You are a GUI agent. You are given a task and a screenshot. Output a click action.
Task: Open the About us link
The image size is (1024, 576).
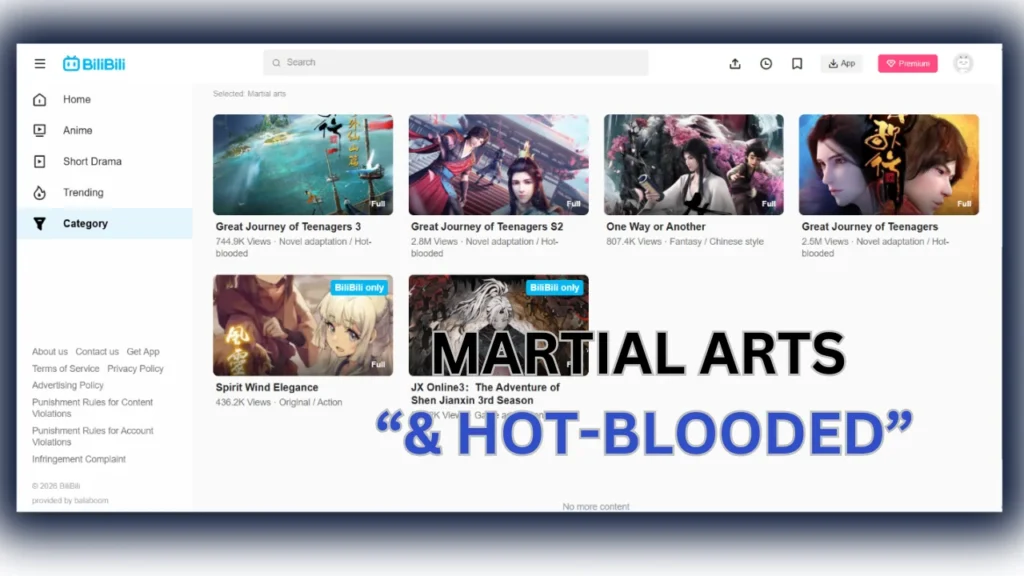point(49,351)
